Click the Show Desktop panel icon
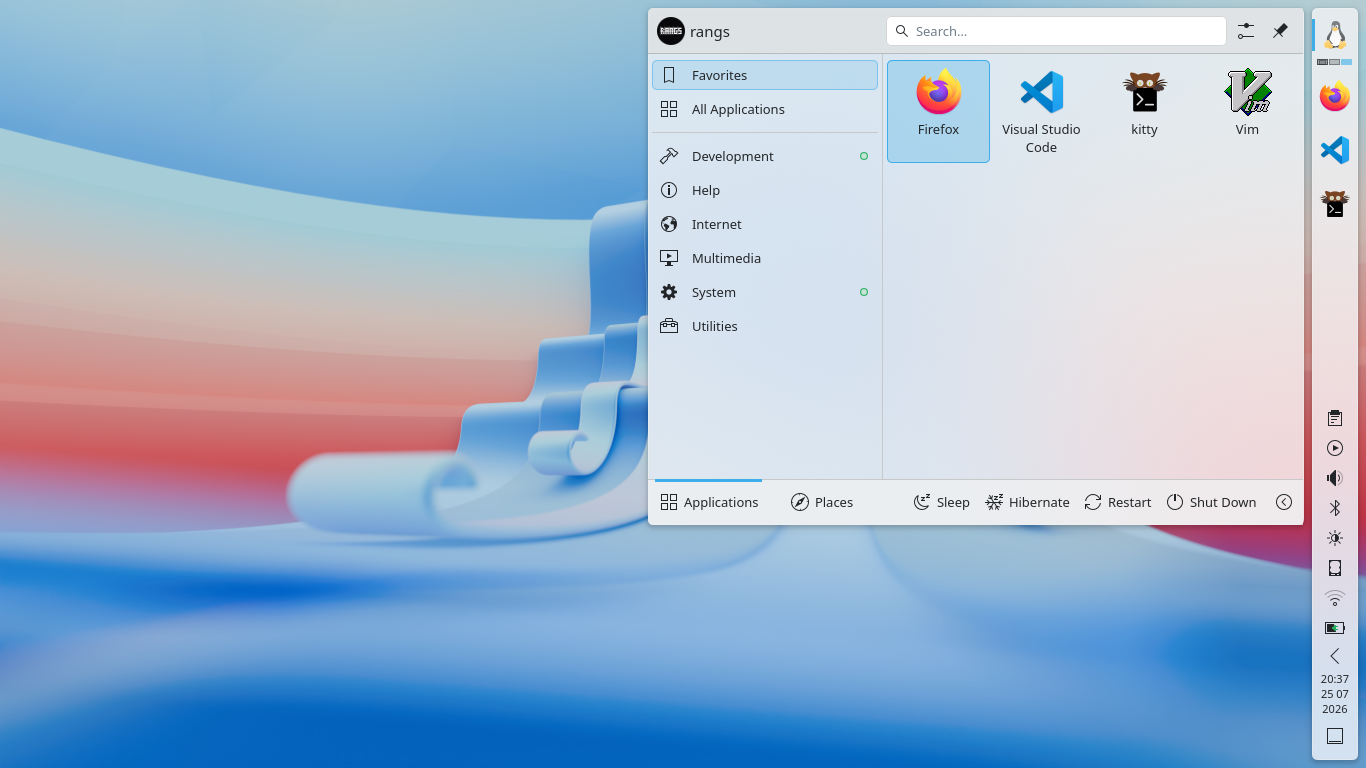Viewport: 1366px width, 768px height. point(1335,736)
